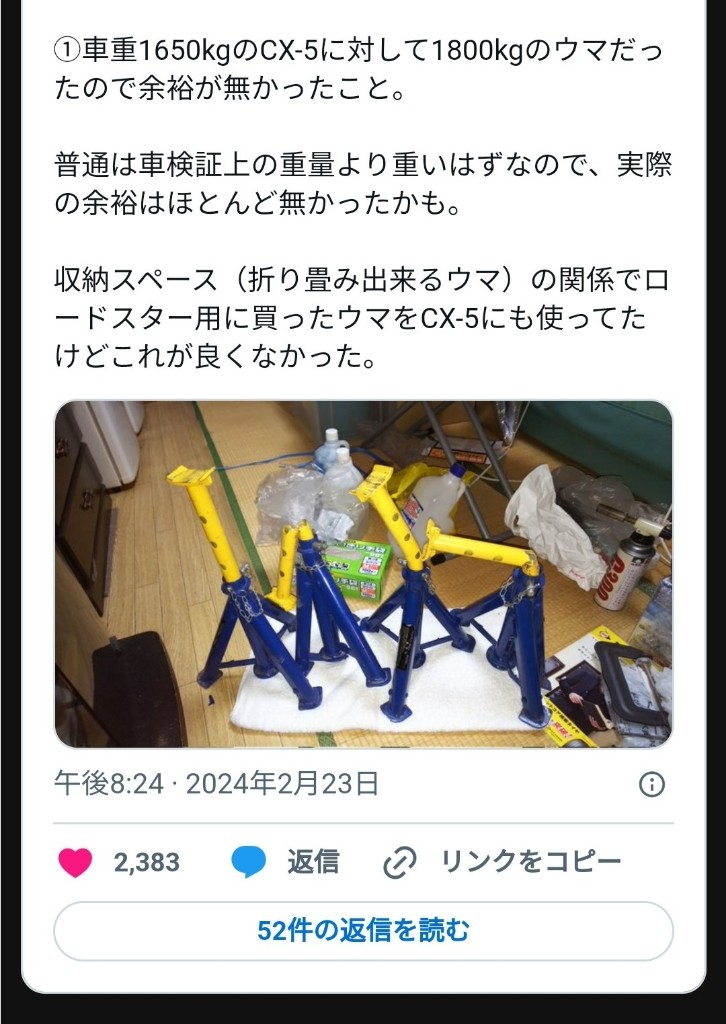Like the tweet with the pink heart icon
This screenshot has width=726, height=1024.
(74, 862)
